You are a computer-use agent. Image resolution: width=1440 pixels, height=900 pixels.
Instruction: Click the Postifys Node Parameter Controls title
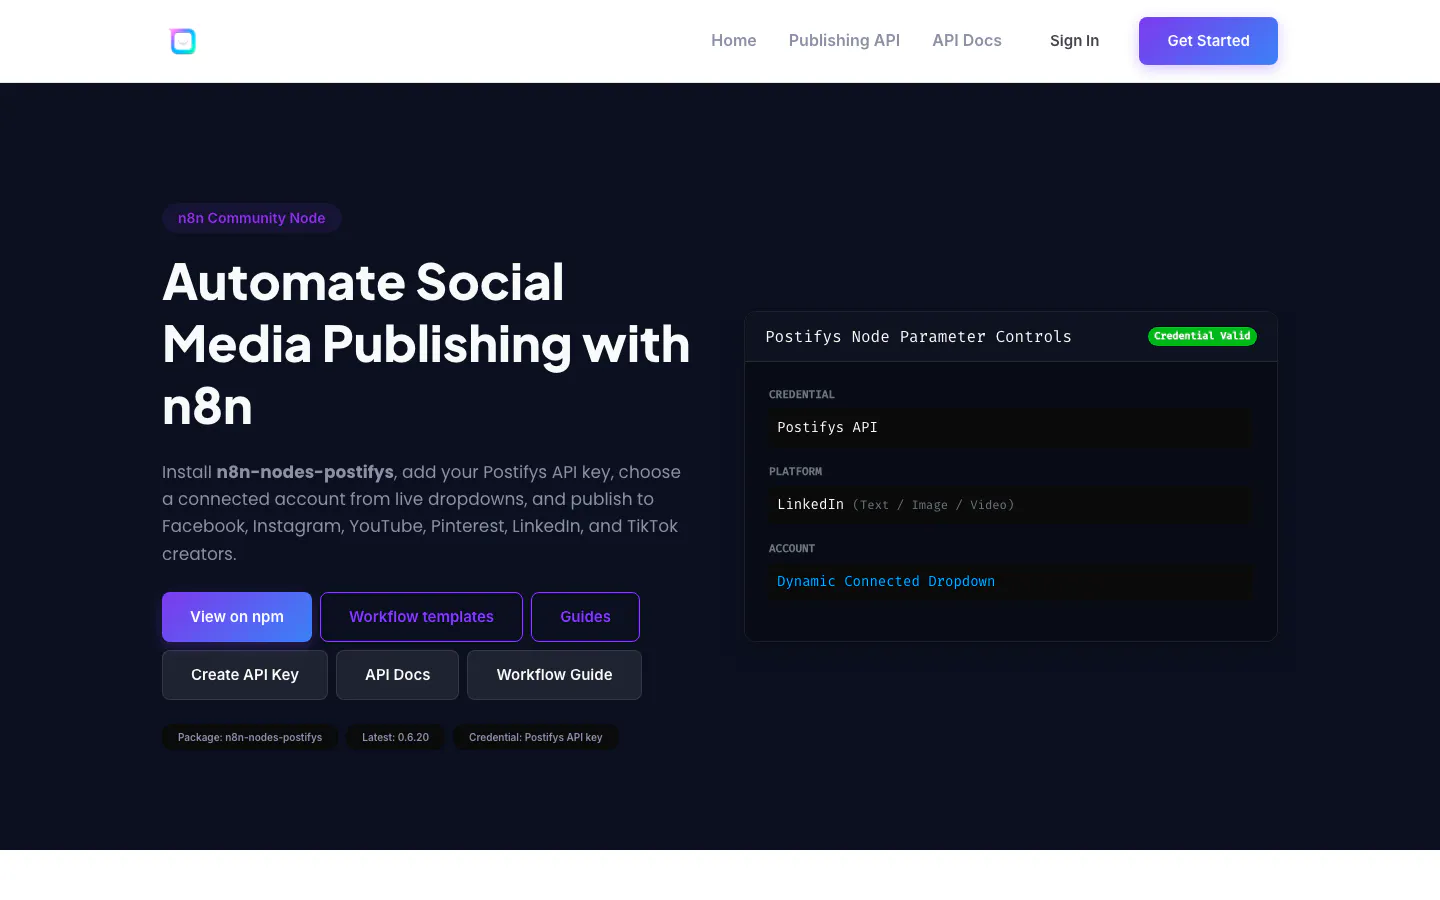(x=918, y=337)
